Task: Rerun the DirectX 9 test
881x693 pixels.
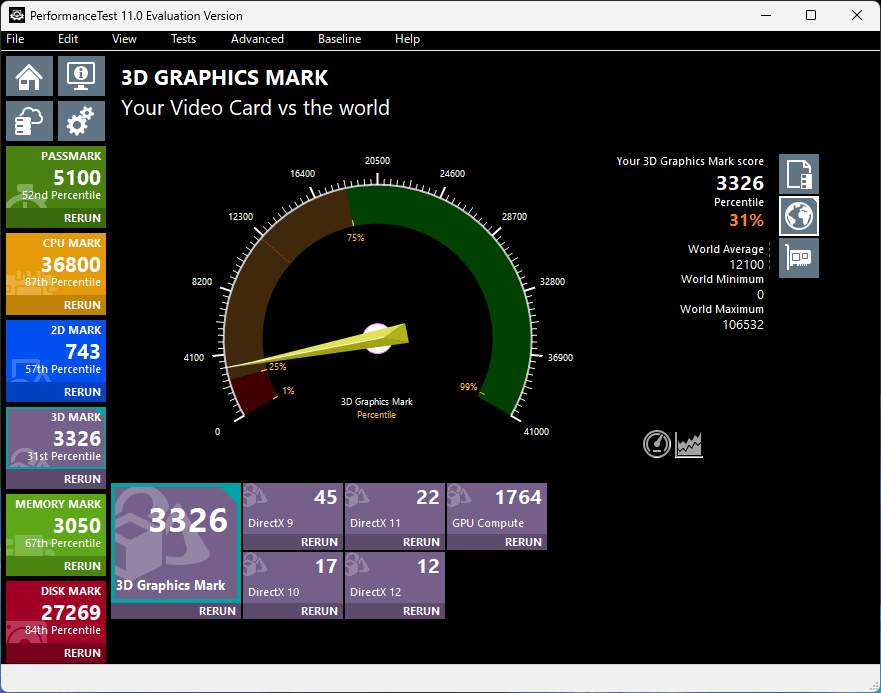Action: (x=319, y=542)
